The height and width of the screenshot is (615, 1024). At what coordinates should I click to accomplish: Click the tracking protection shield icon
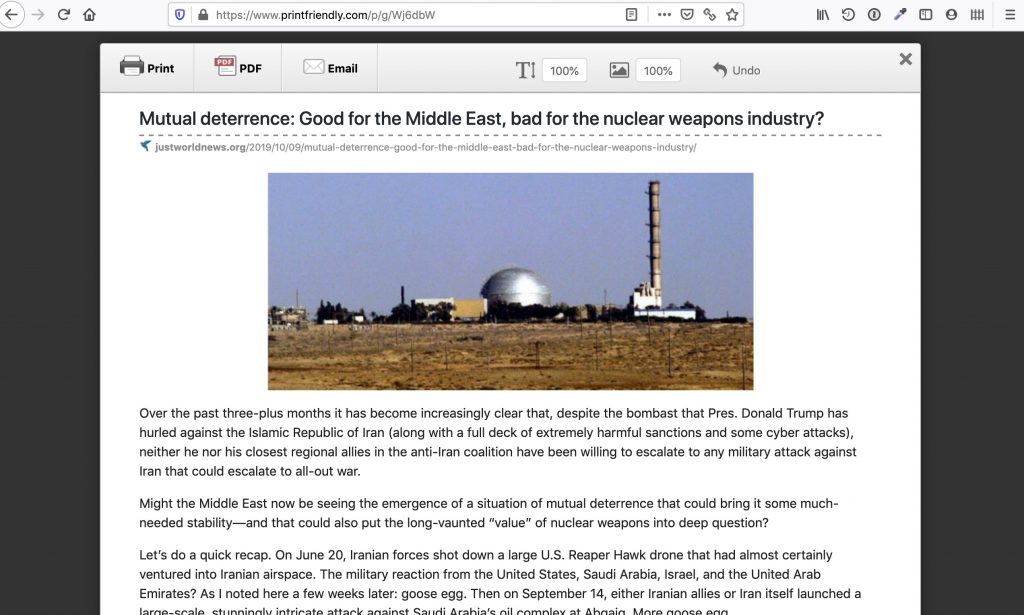pyautogui.click(x=180, y=15)
